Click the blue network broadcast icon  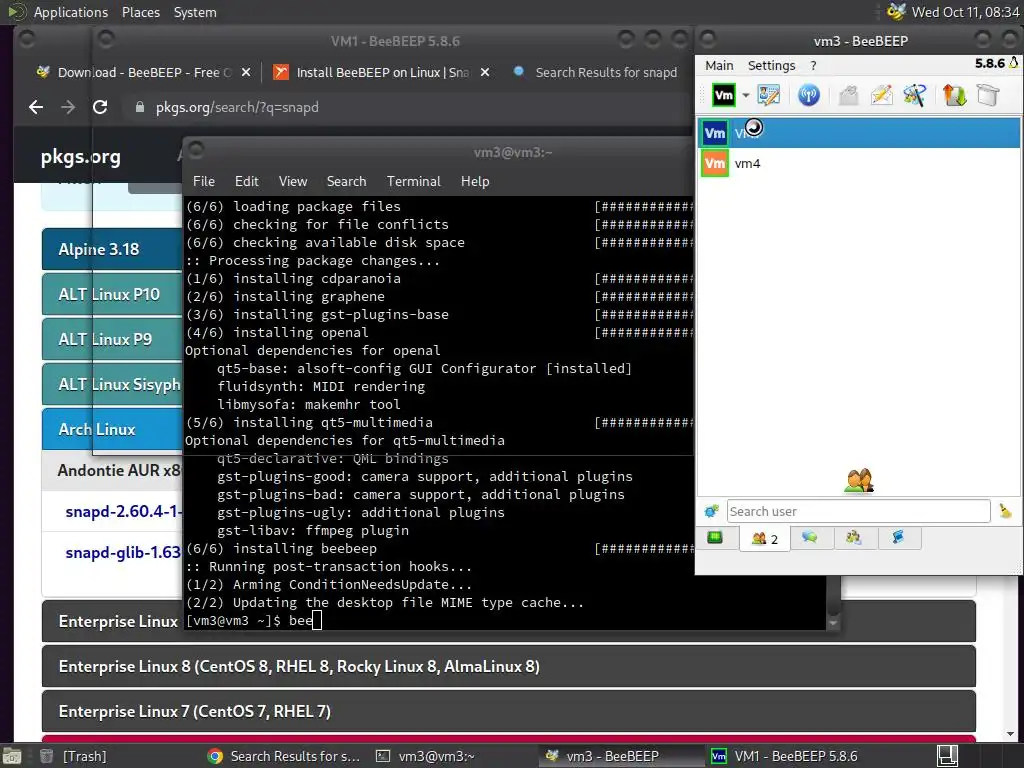[808, 95]
